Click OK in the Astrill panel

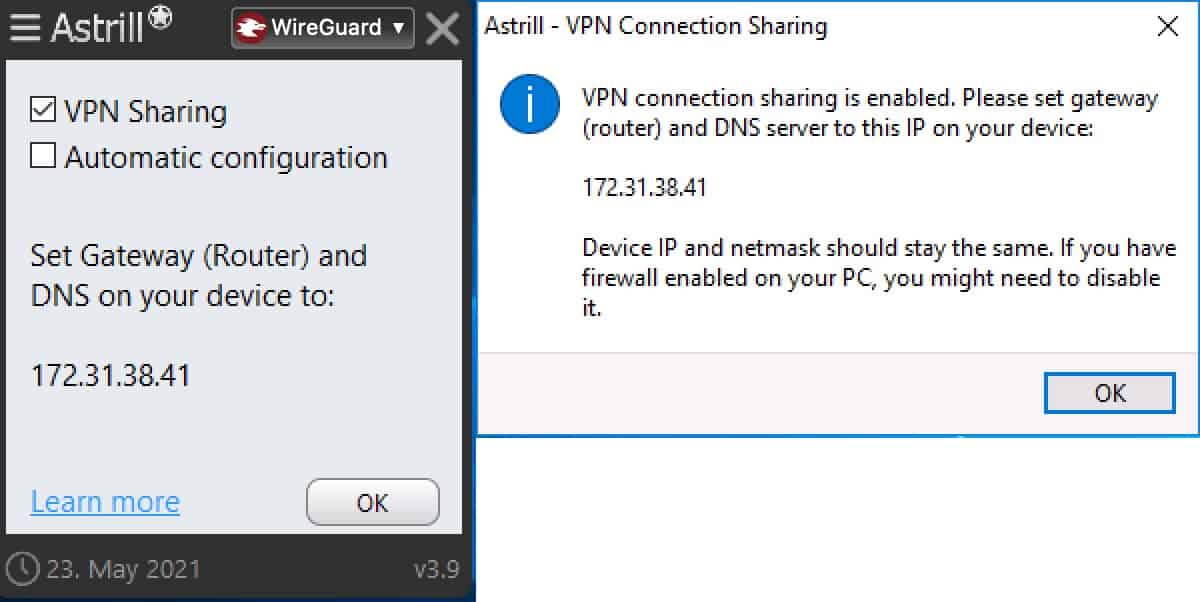coord(372,503)
